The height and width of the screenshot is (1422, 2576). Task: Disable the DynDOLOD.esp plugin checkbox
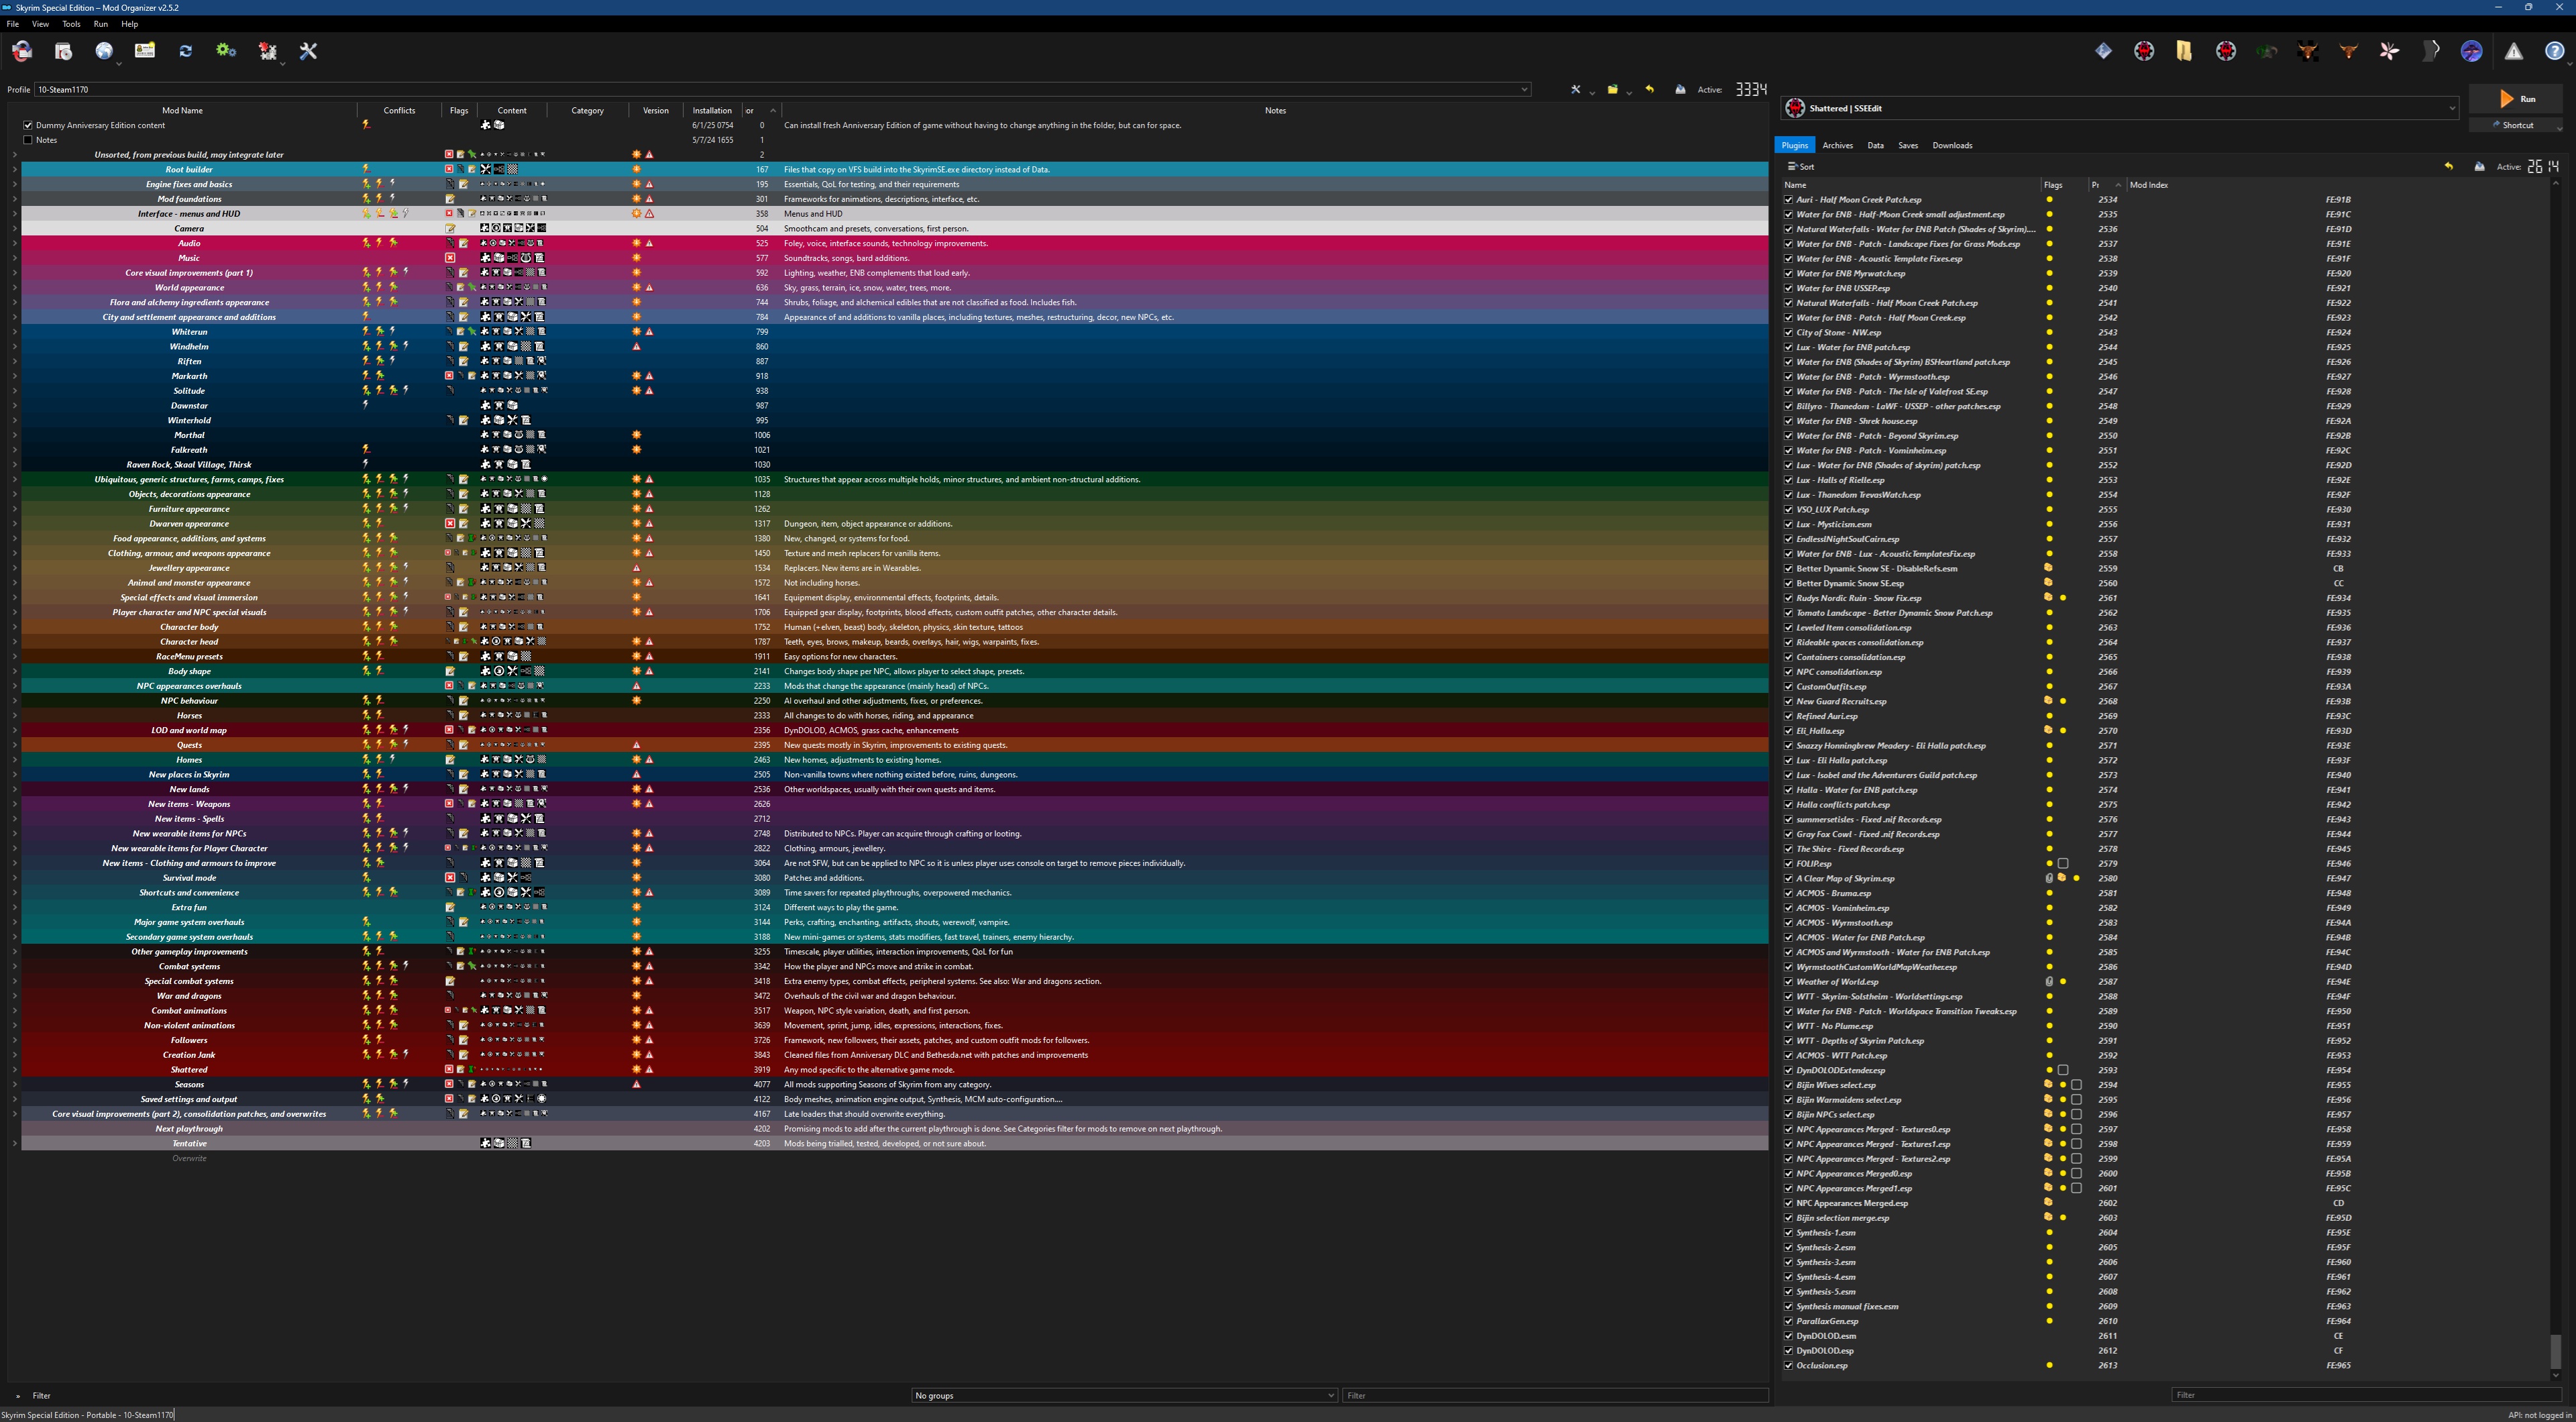(x=1788, y=1351)
